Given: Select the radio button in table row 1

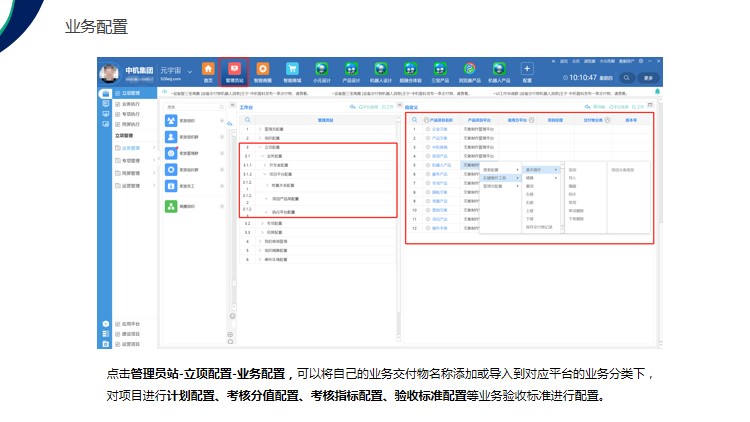Looking at the screenshot, I should 428,129.
